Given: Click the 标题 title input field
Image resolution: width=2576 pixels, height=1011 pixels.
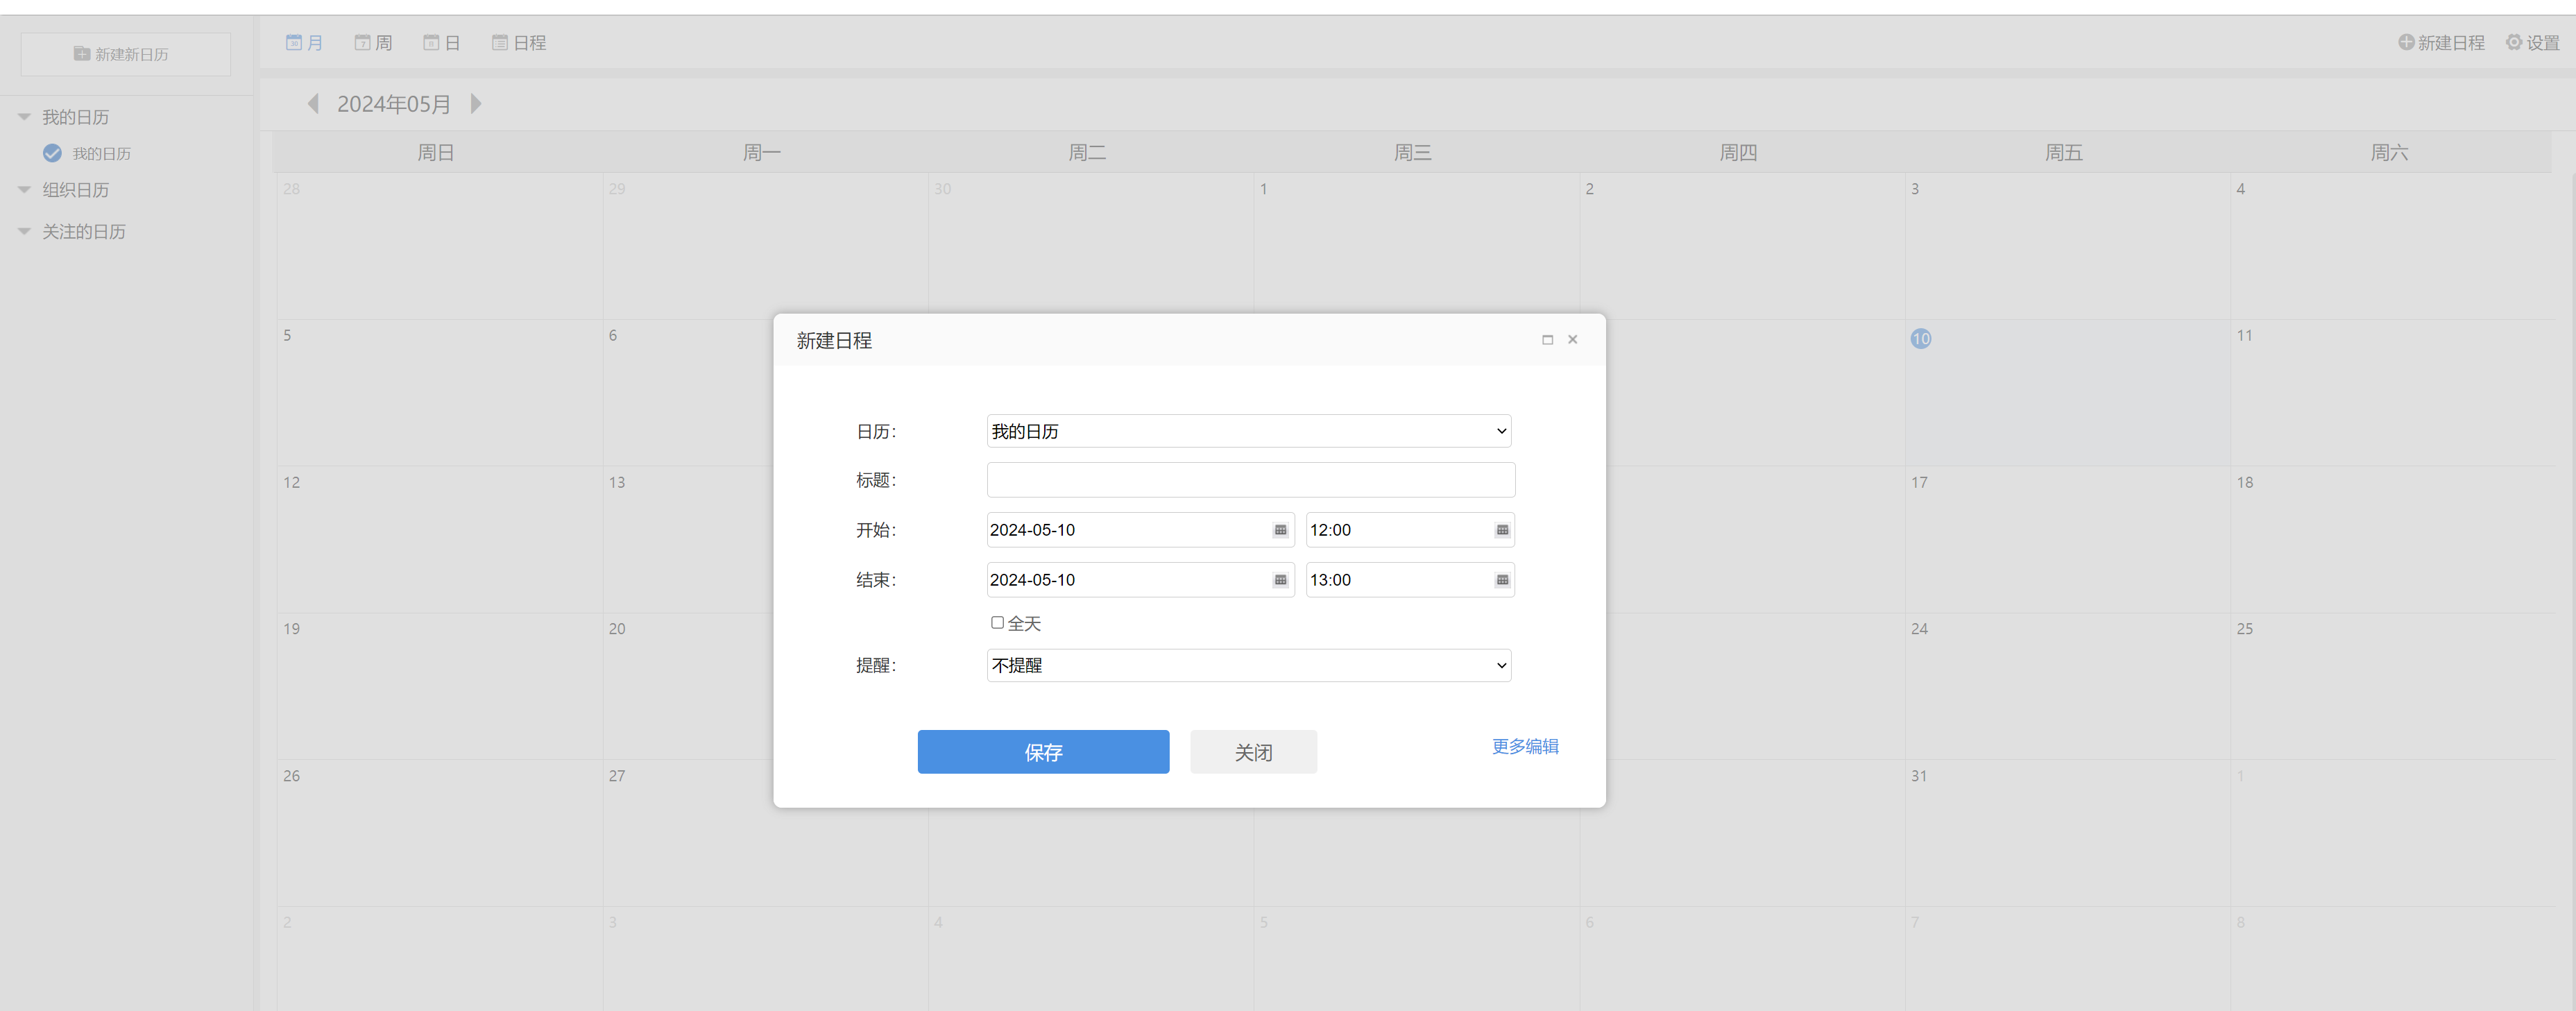Looking at the screenshot, I should click(x=1250, y=480).
